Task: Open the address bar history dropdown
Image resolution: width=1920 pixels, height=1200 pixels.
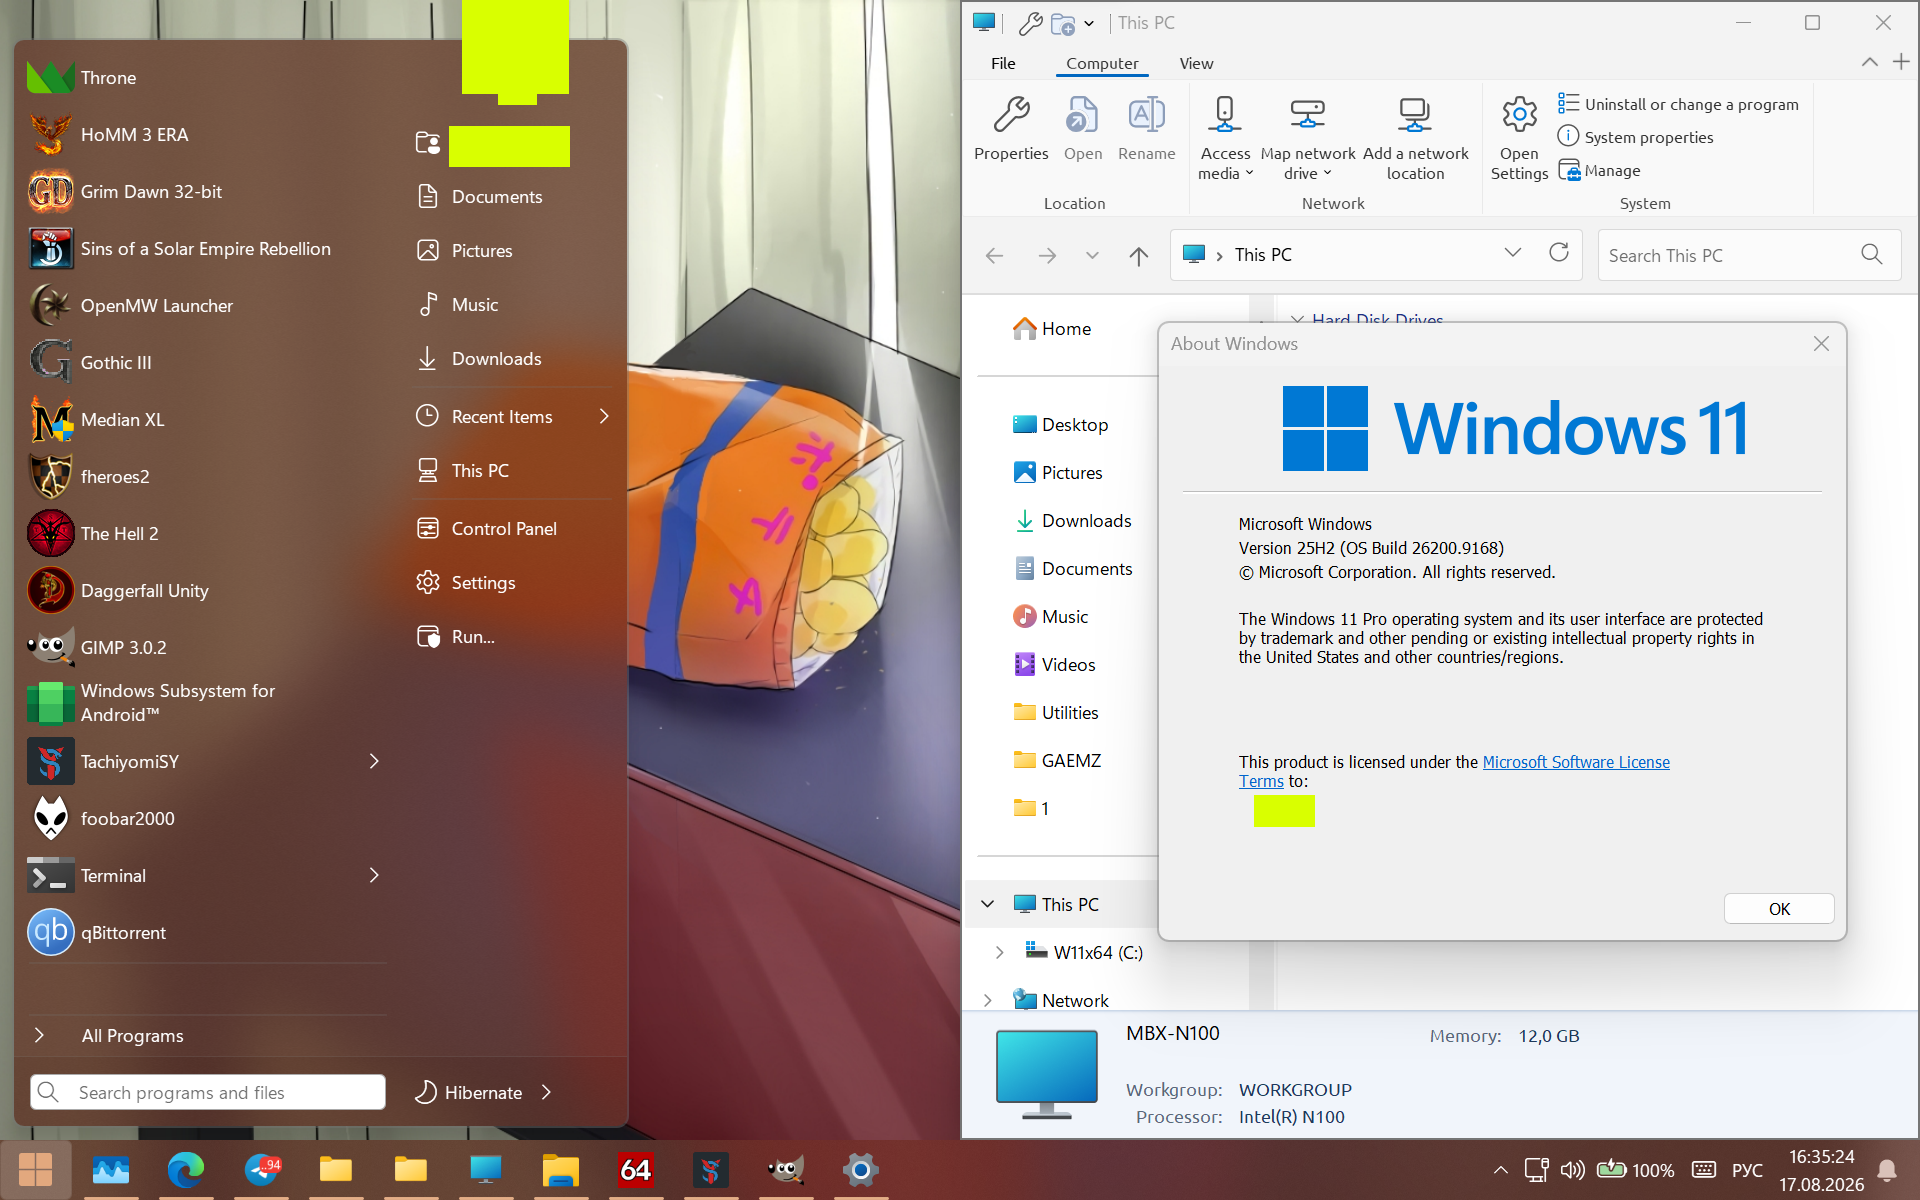Action: (1512, 253)
